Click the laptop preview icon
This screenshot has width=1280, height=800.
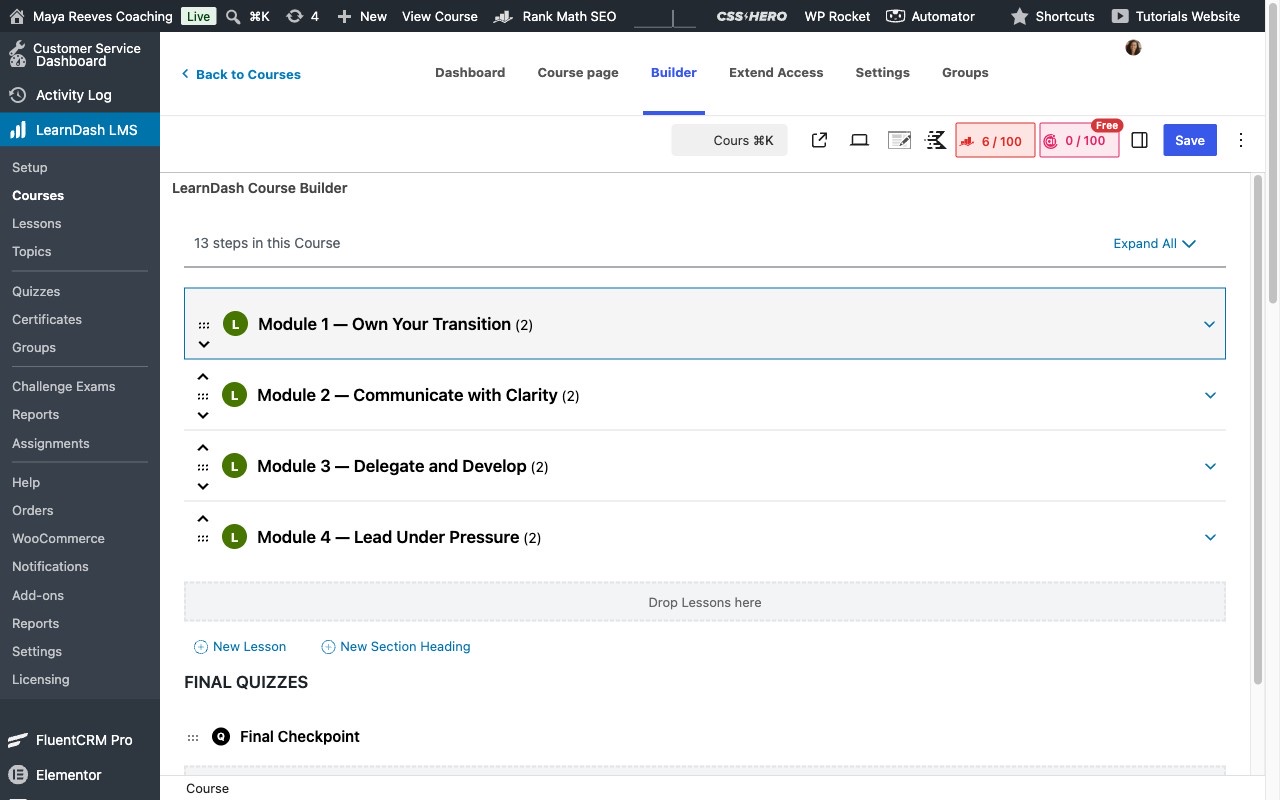click(x=859, y=140)
